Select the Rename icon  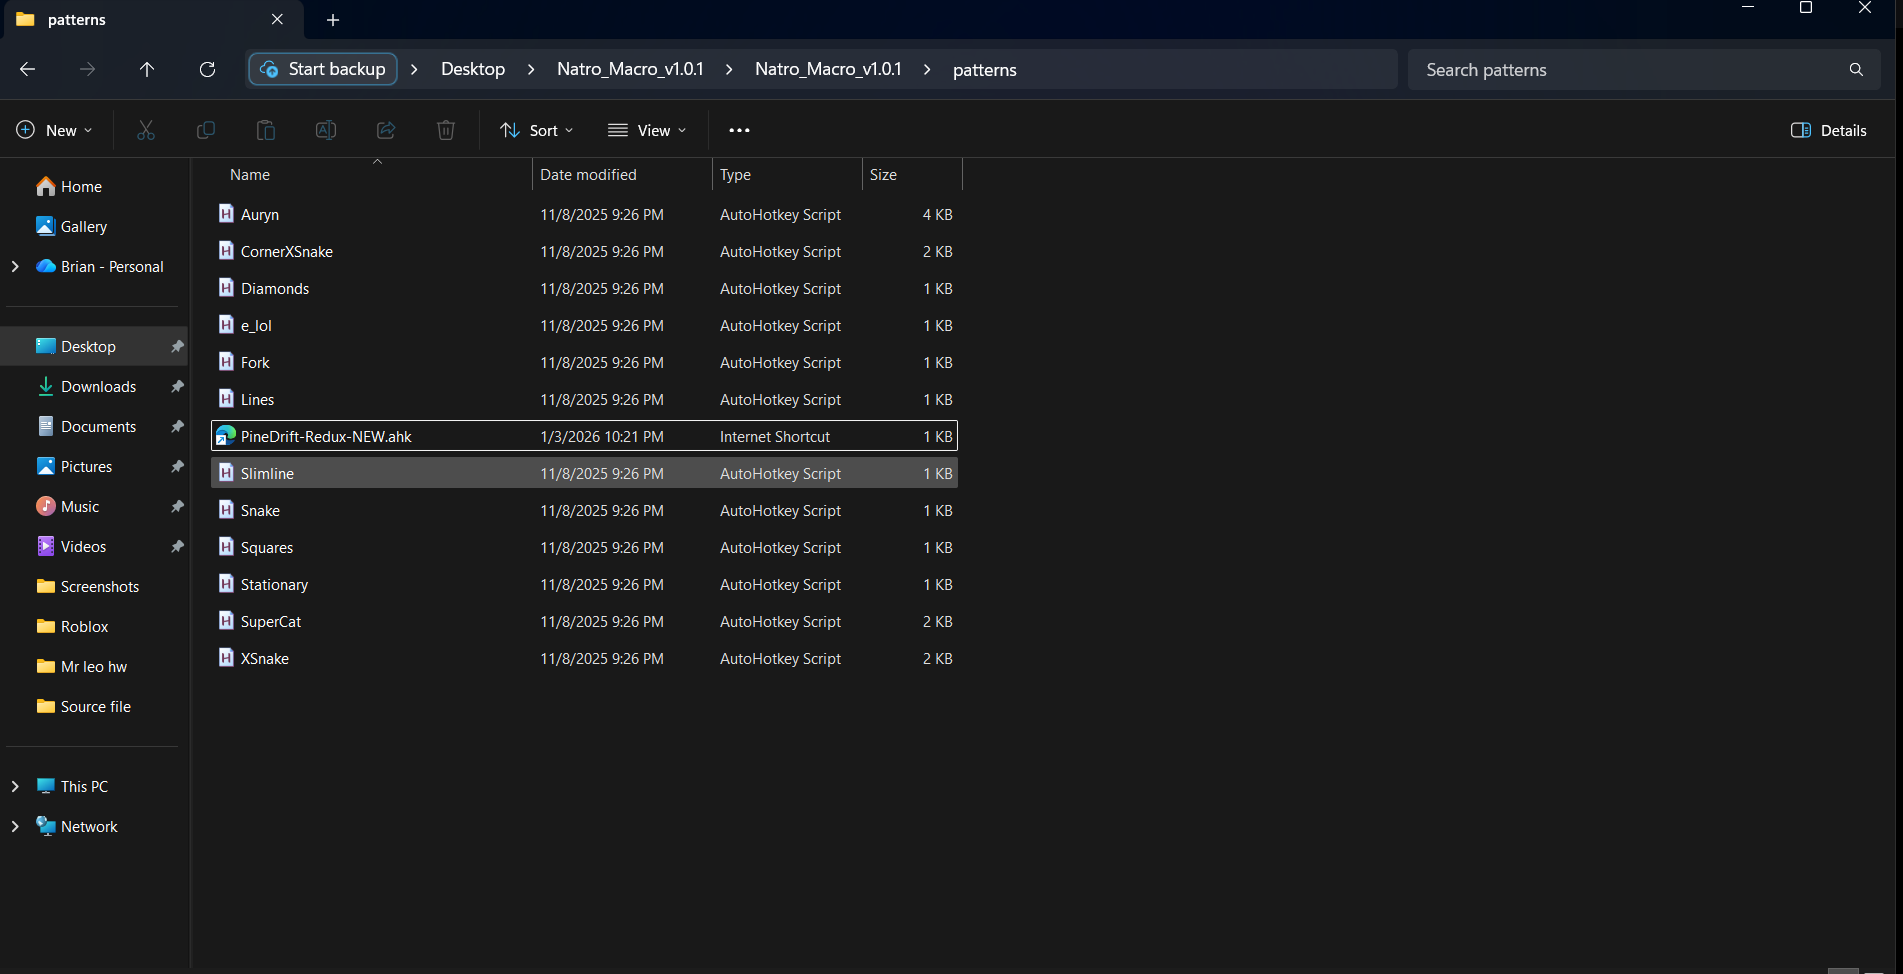pos(325,130)
